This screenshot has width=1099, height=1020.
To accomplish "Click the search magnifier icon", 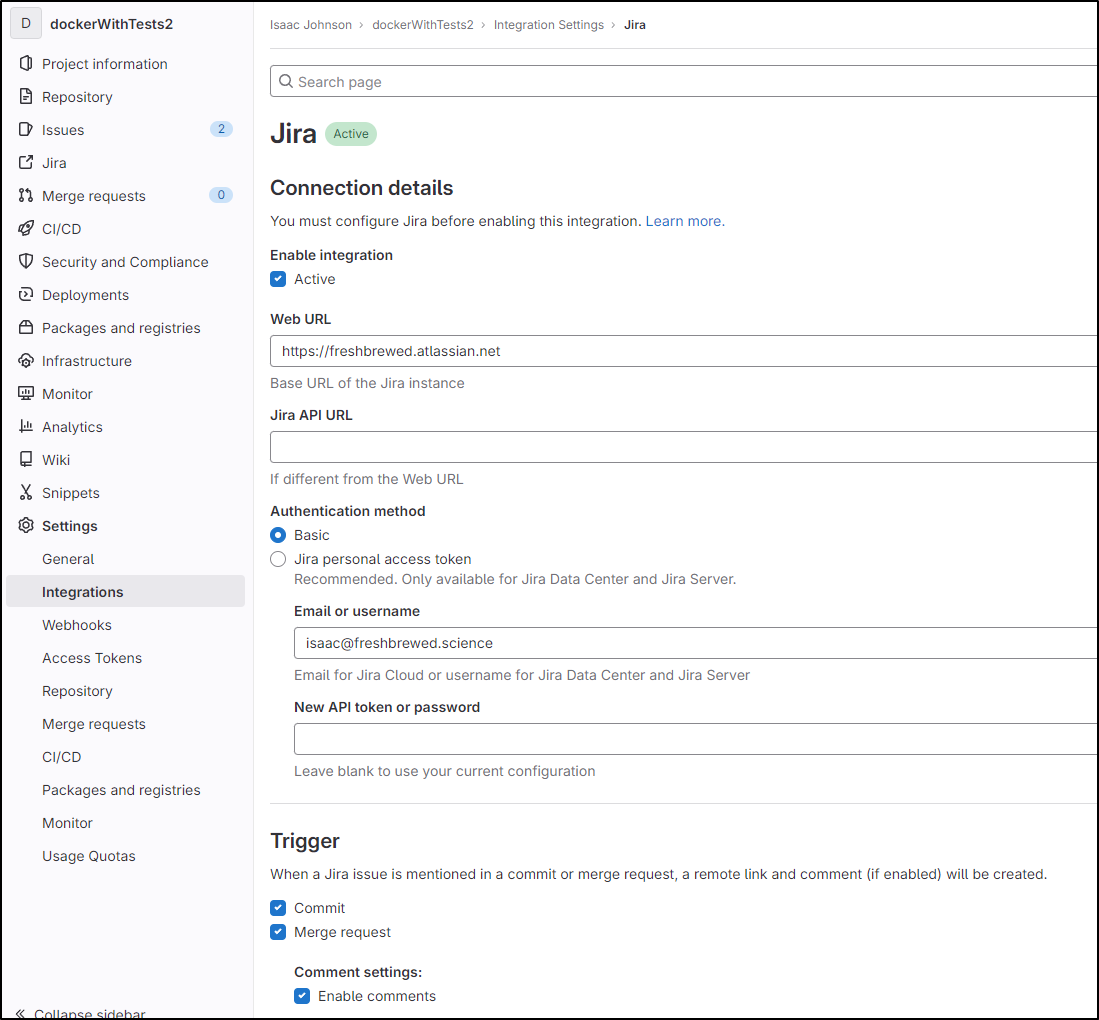I will 285,81.
